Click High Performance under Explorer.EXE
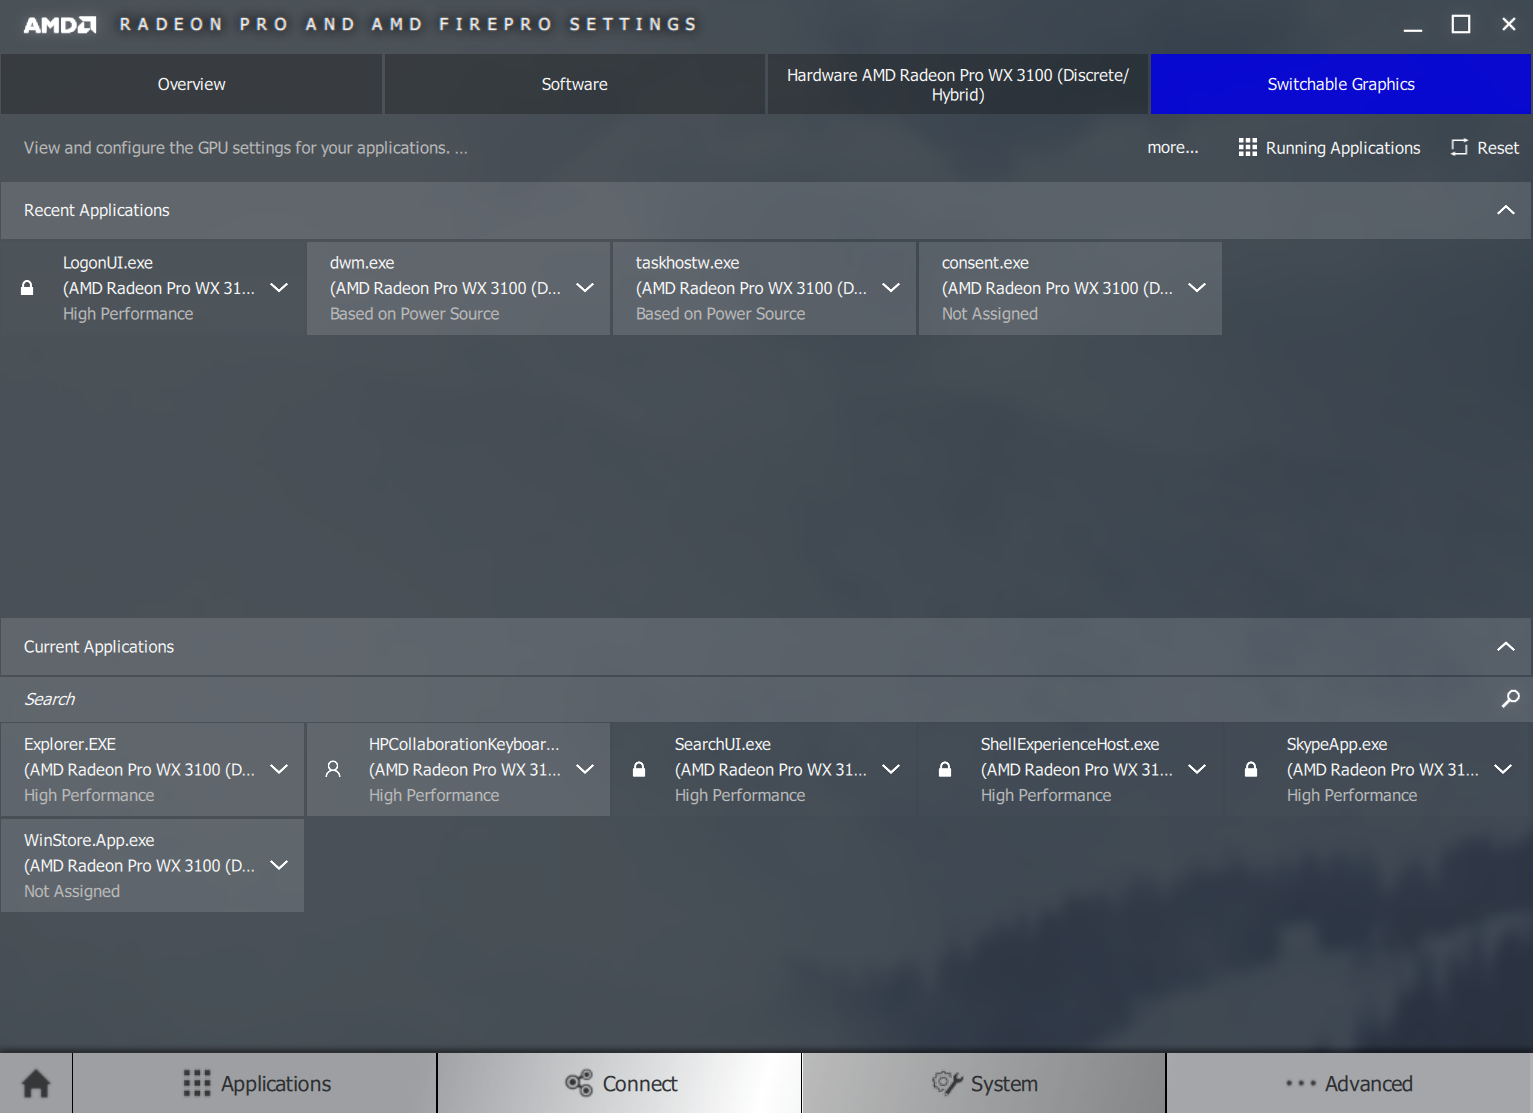The width and height of the screenshot is (1533, 1113). (x=89, y=795)
